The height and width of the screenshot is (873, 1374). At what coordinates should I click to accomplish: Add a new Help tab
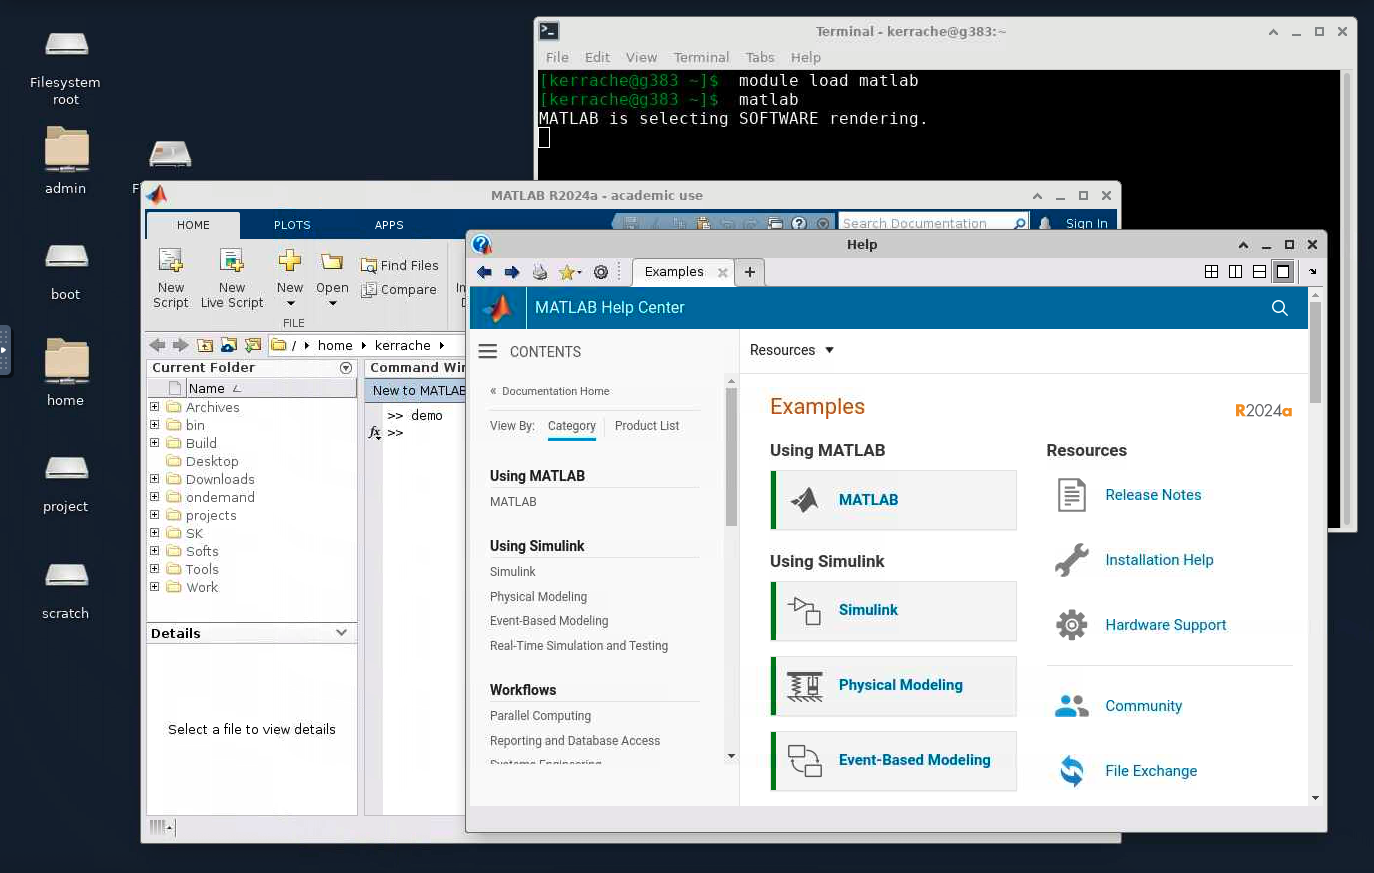pyautogui.click(x=750, y=272)
